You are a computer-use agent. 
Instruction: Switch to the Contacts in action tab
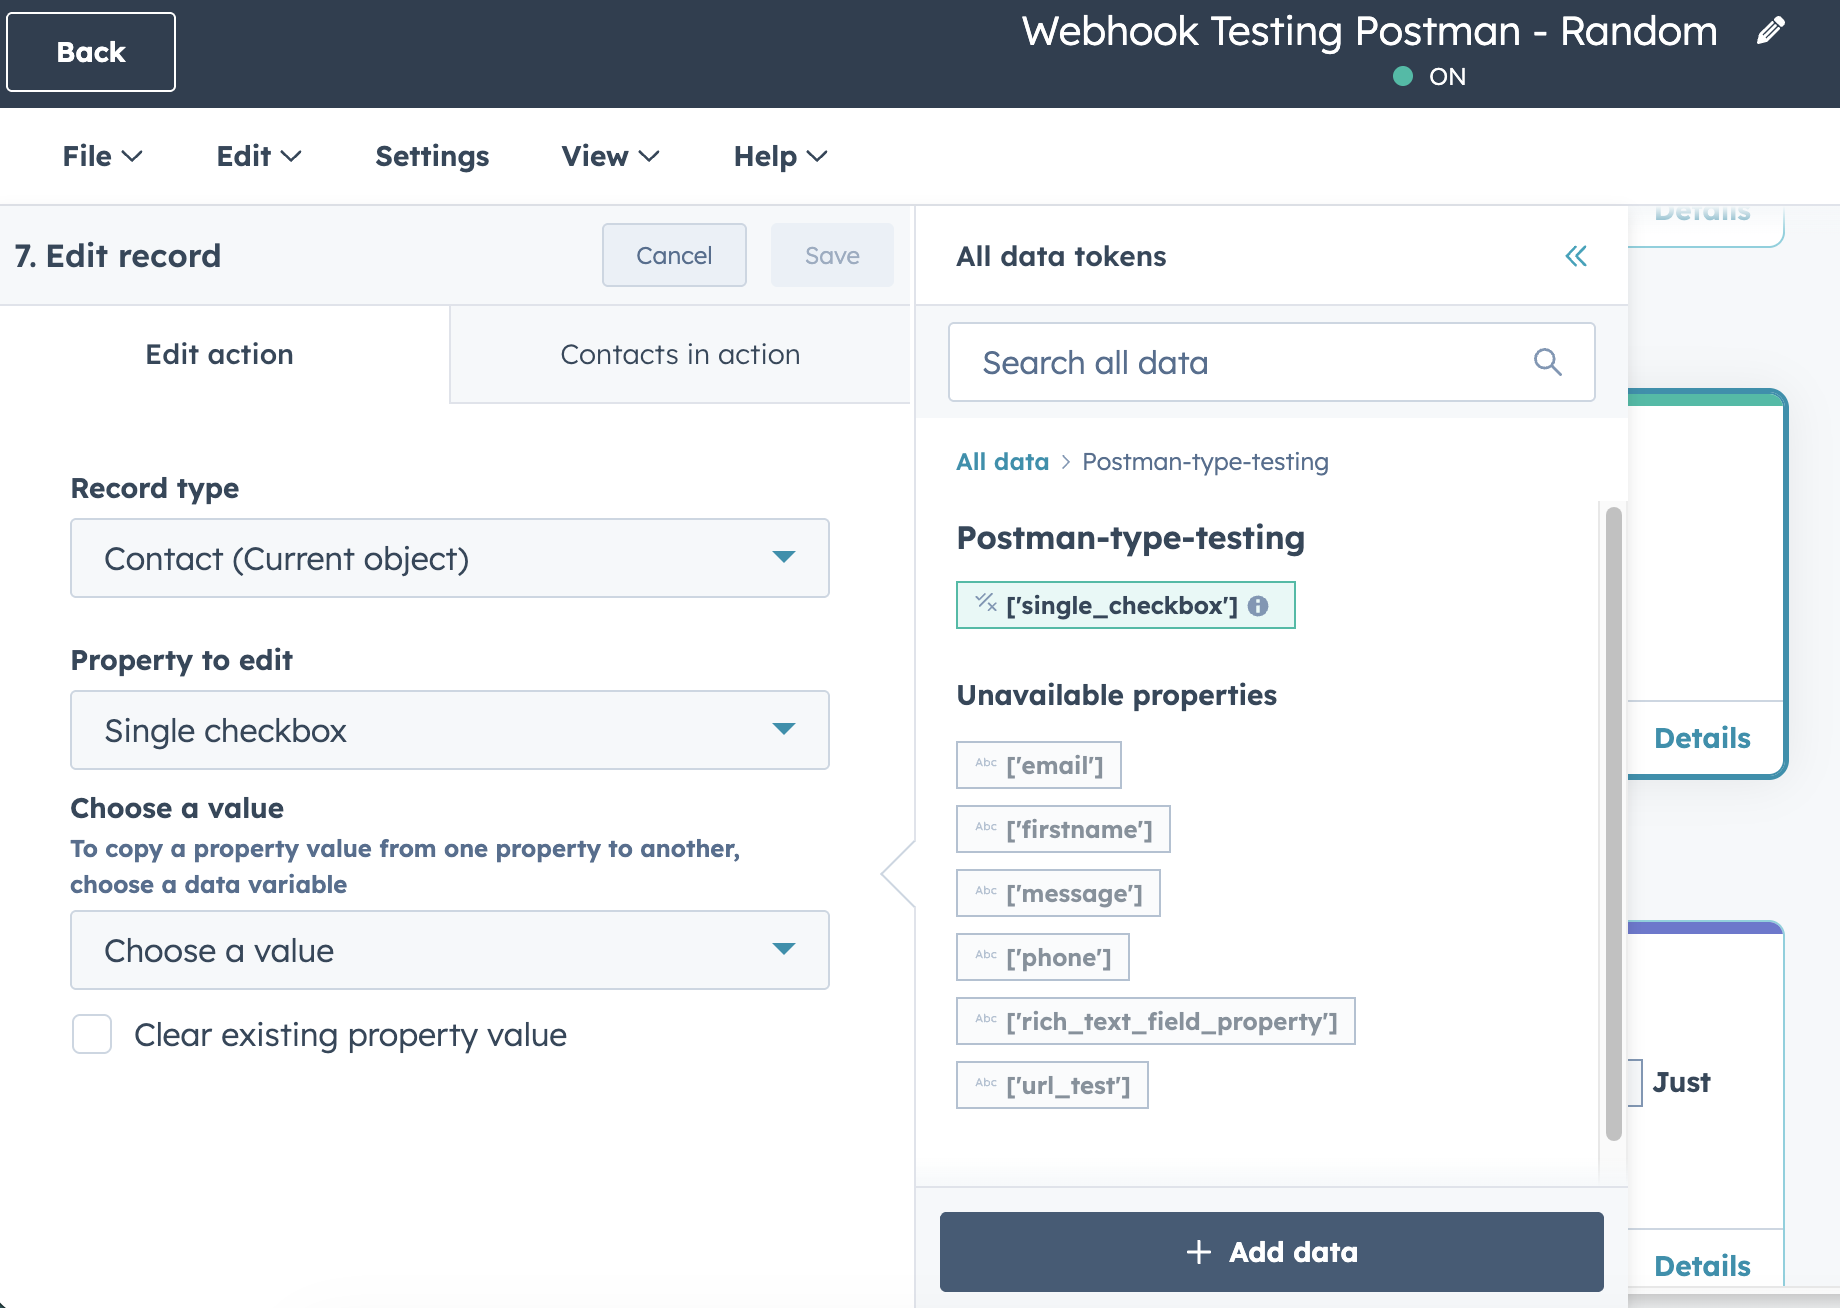pos(681,354)
